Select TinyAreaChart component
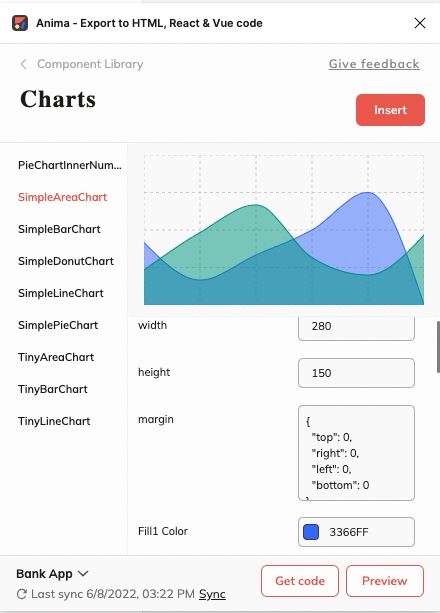The width and height of the screenshot is (440, 613). pyautogui.click(x=56, y=357)
